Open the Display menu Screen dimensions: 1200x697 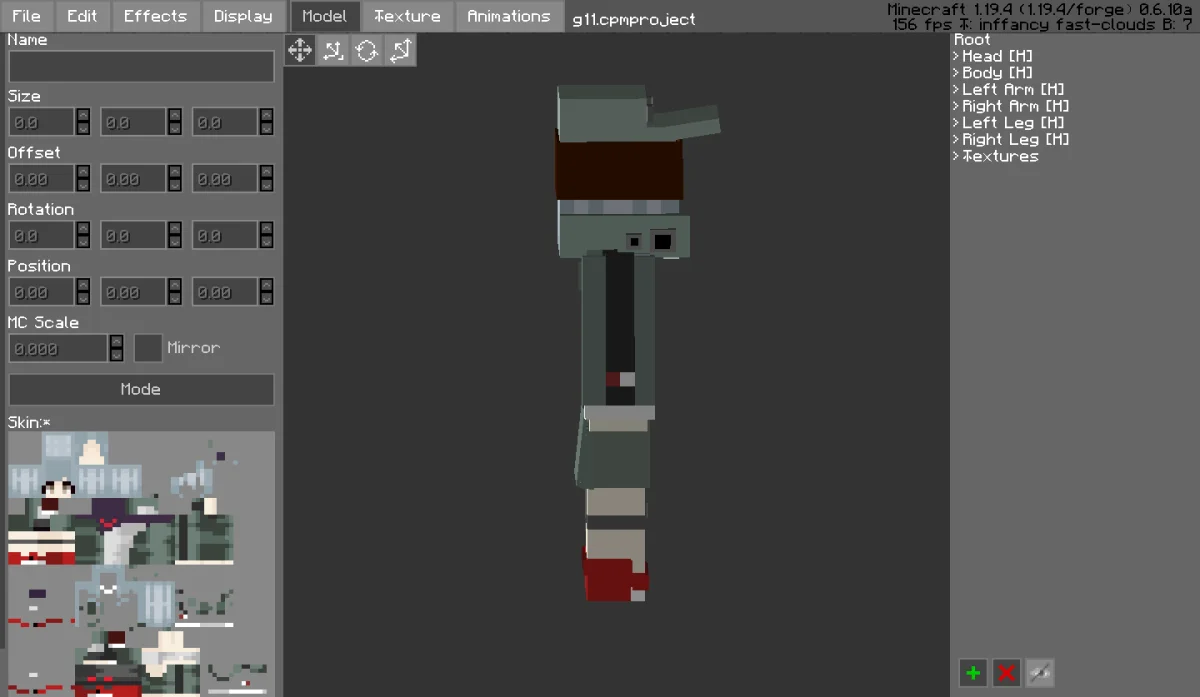pyautogui.click(x=243, y=16)
